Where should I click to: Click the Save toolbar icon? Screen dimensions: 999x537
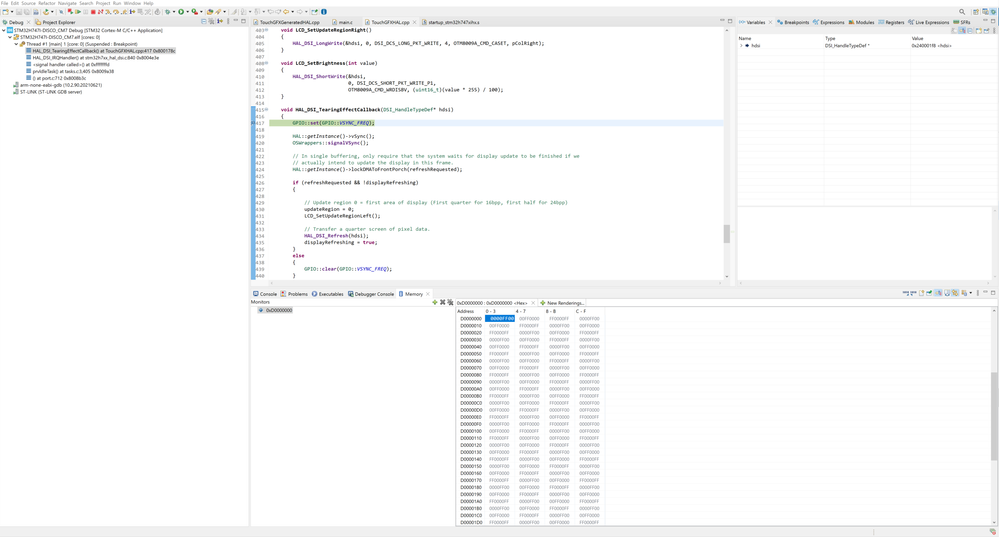pos(19,11)
